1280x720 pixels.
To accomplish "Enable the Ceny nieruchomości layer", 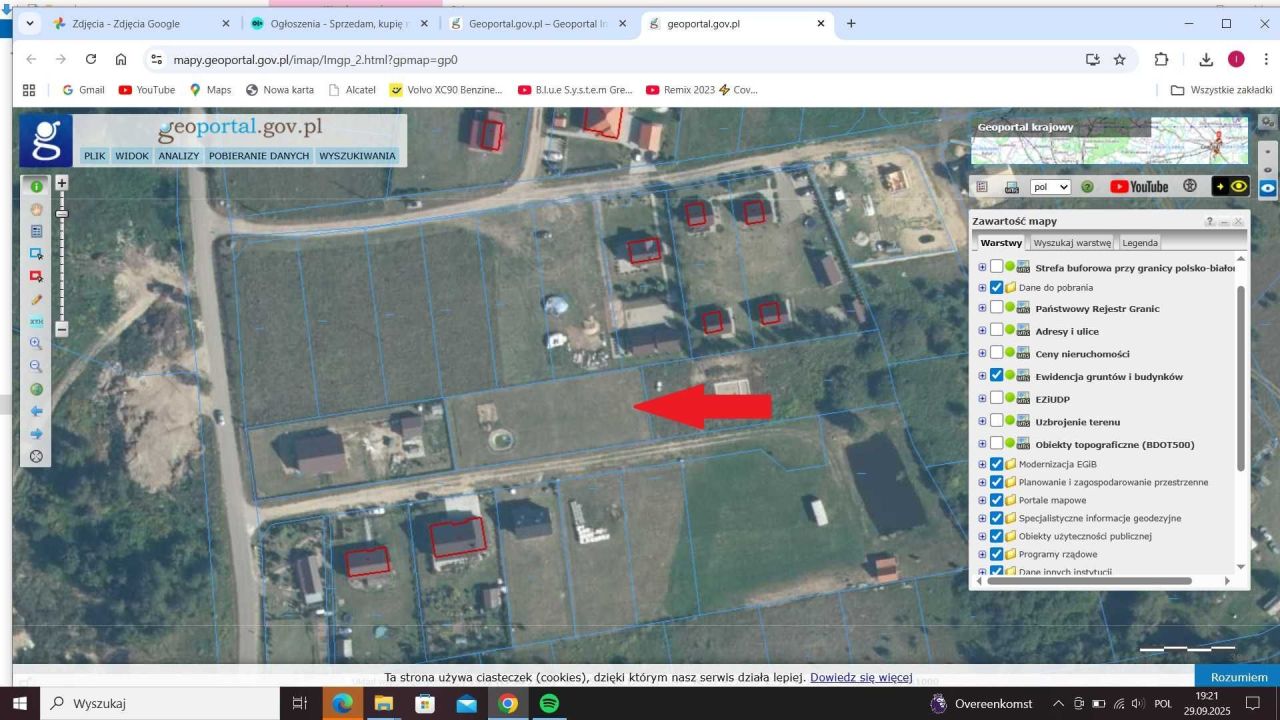I will (x=996, y=353).
